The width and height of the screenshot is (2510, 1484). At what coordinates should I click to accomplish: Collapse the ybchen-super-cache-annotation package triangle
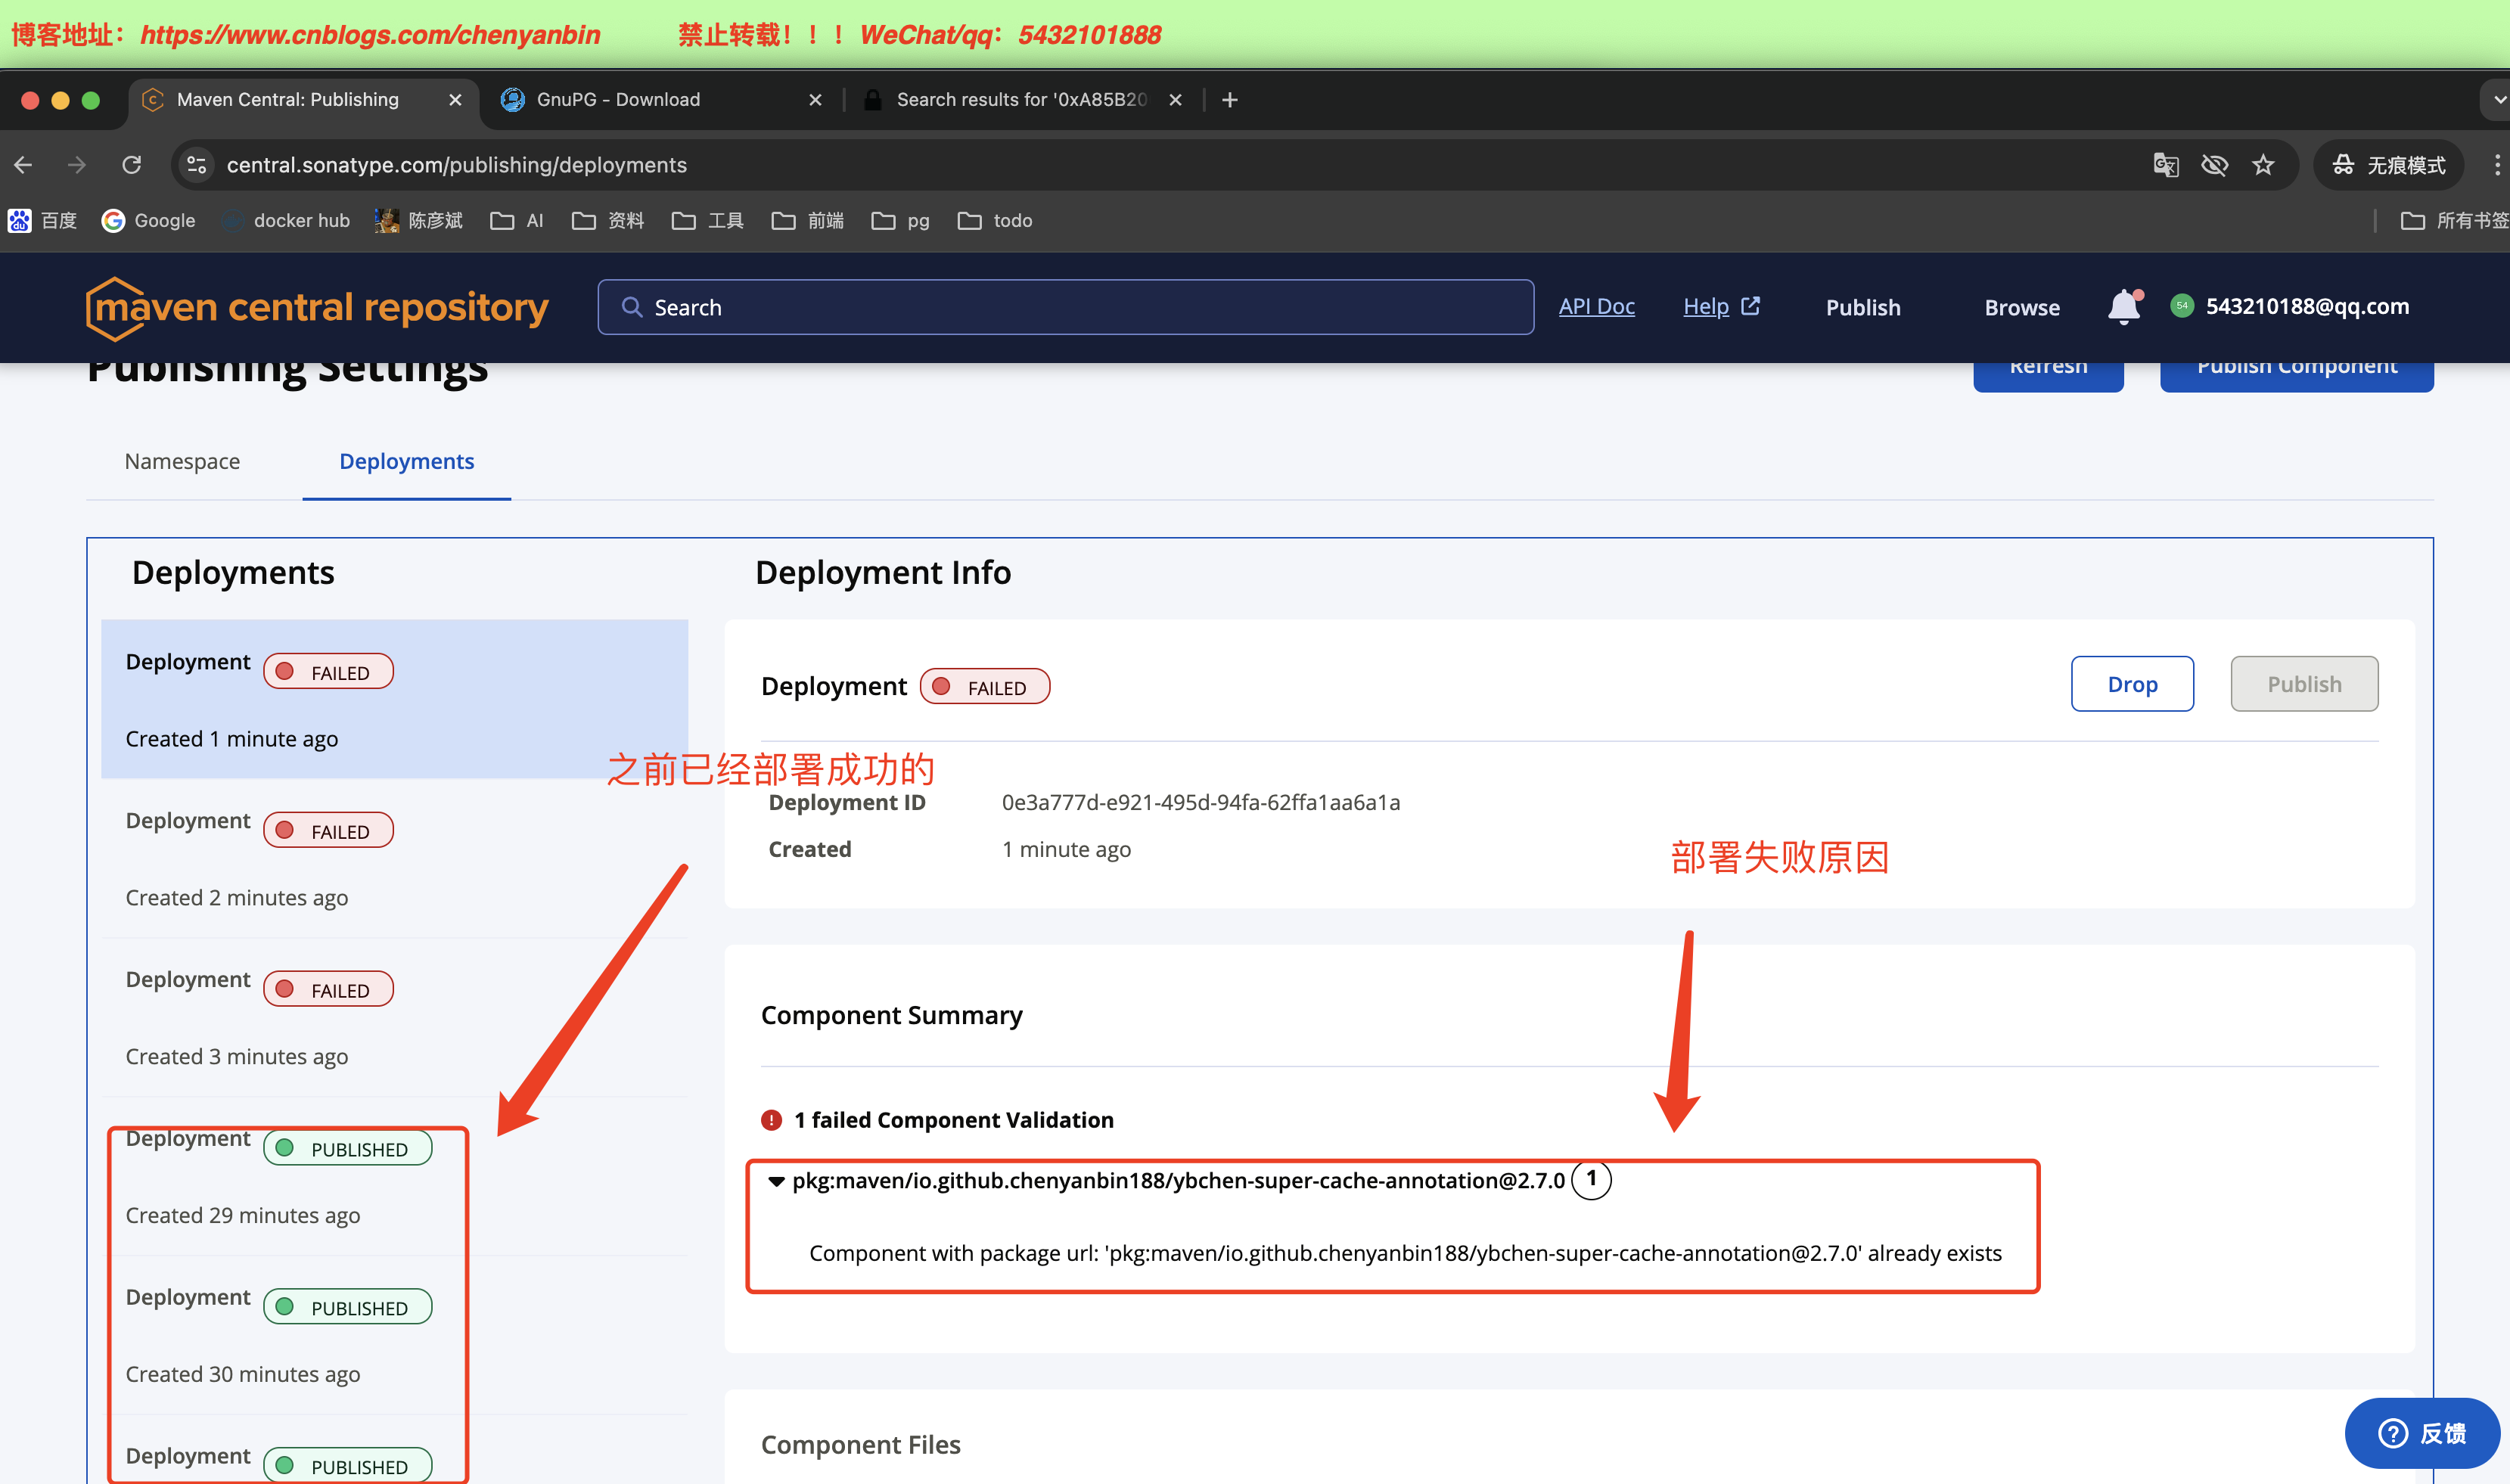pyautogui.click(x=776, y=1181)
